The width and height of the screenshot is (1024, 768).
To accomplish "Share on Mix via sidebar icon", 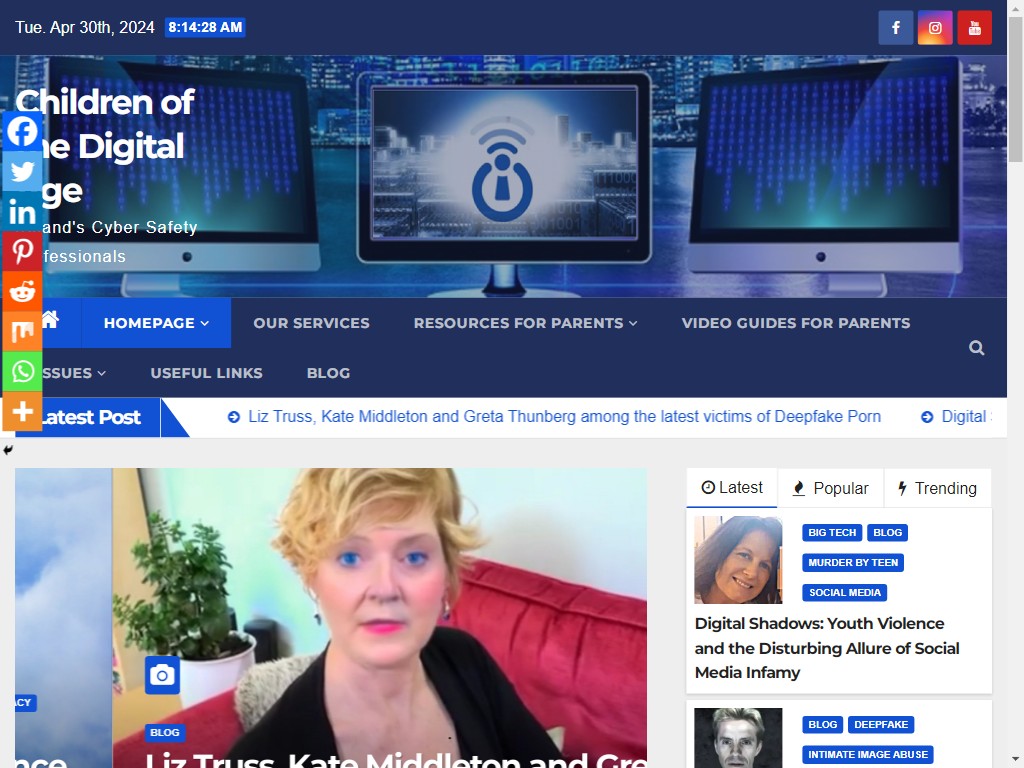I will click(22, 332).
